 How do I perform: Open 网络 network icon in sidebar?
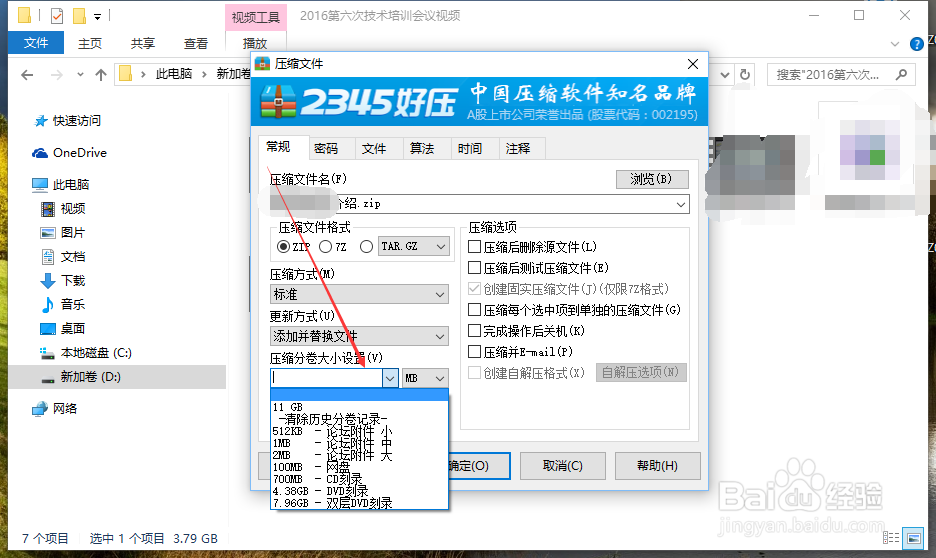click(x=40, y=409)
